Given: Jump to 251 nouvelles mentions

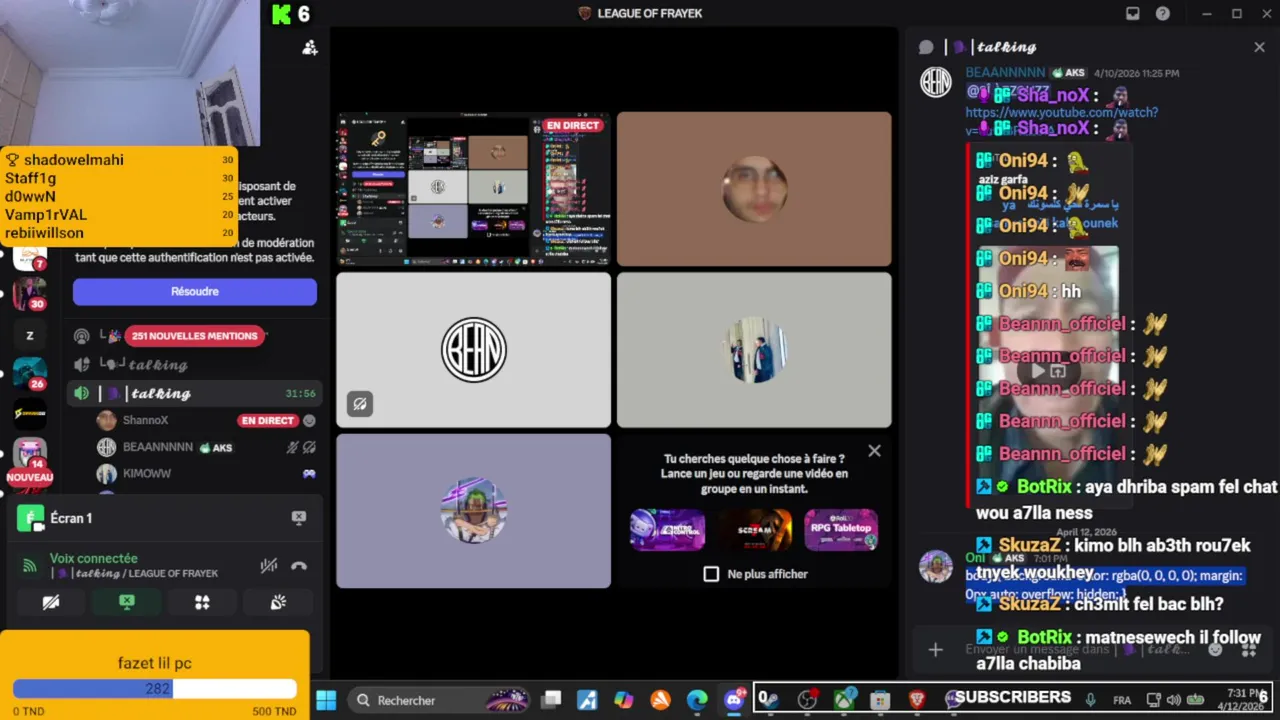Looking at the screenshot, I should [x=195, y=336].
